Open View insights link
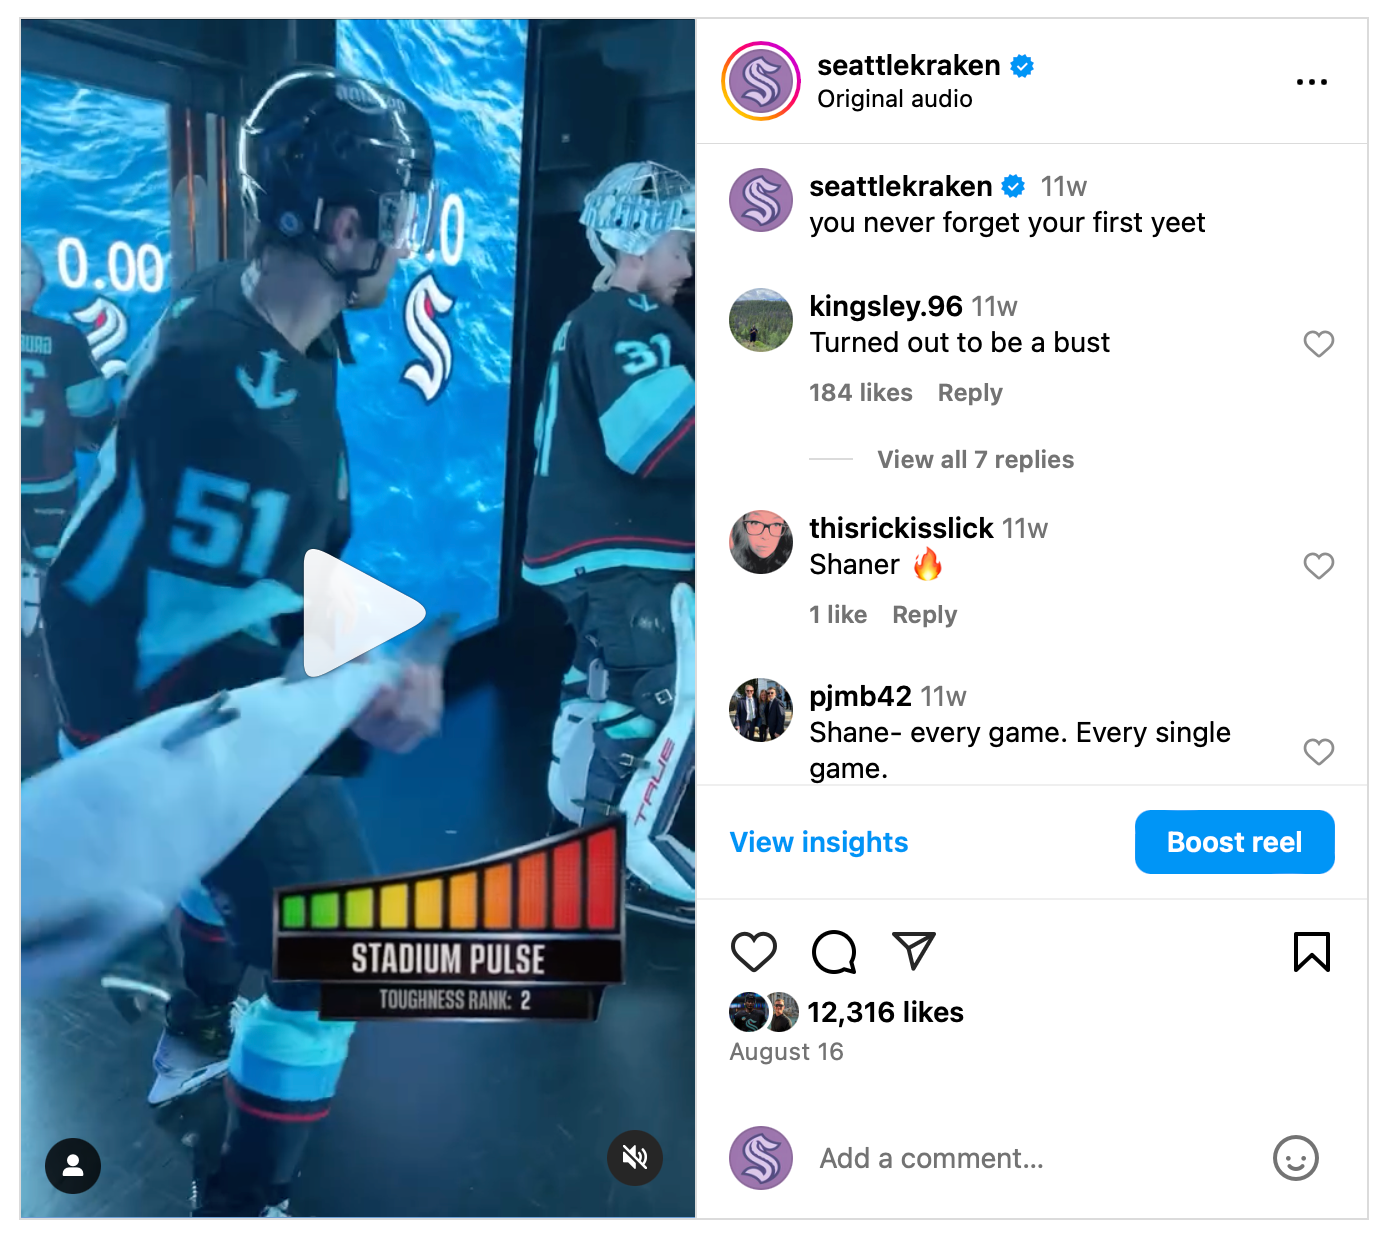The height and width of the screenshot is (1242, 1392). click(x=819, y=842)
